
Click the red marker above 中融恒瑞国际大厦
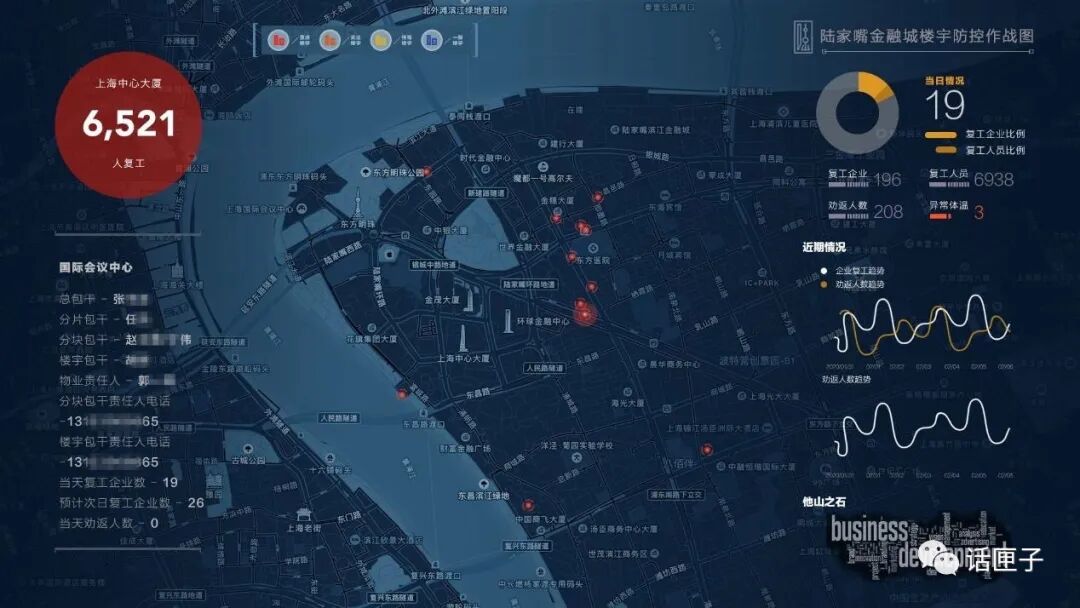[x=706, y=450]
